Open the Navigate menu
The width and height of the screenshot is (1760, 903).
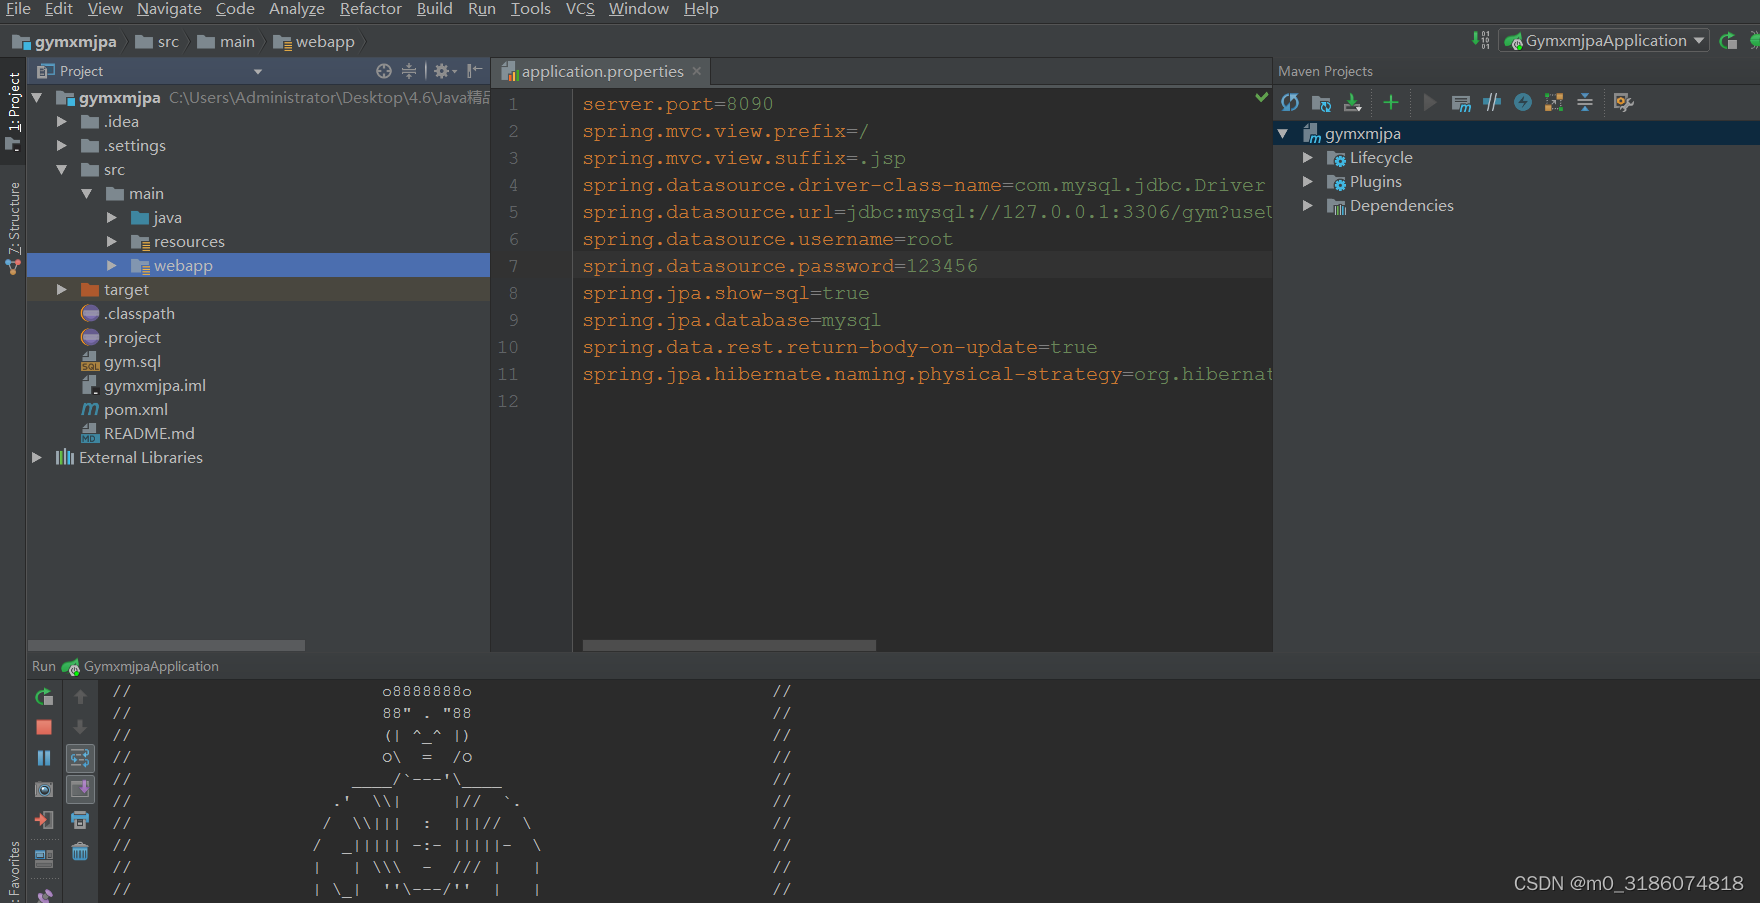coord(169,9)
